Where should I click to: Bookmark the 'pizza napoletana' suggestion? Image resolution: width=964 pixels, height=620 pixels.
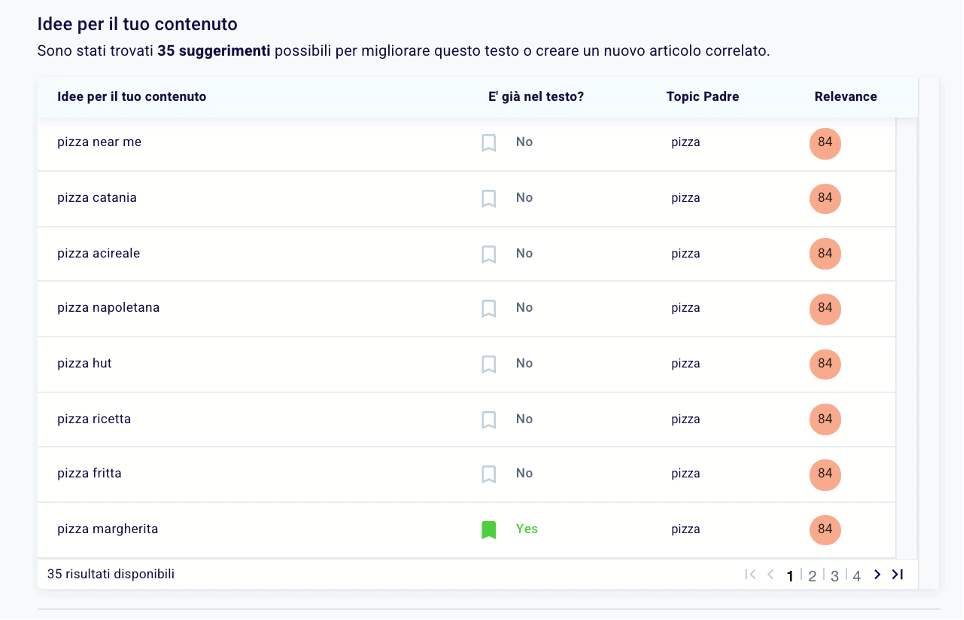(x=489, y=308)
